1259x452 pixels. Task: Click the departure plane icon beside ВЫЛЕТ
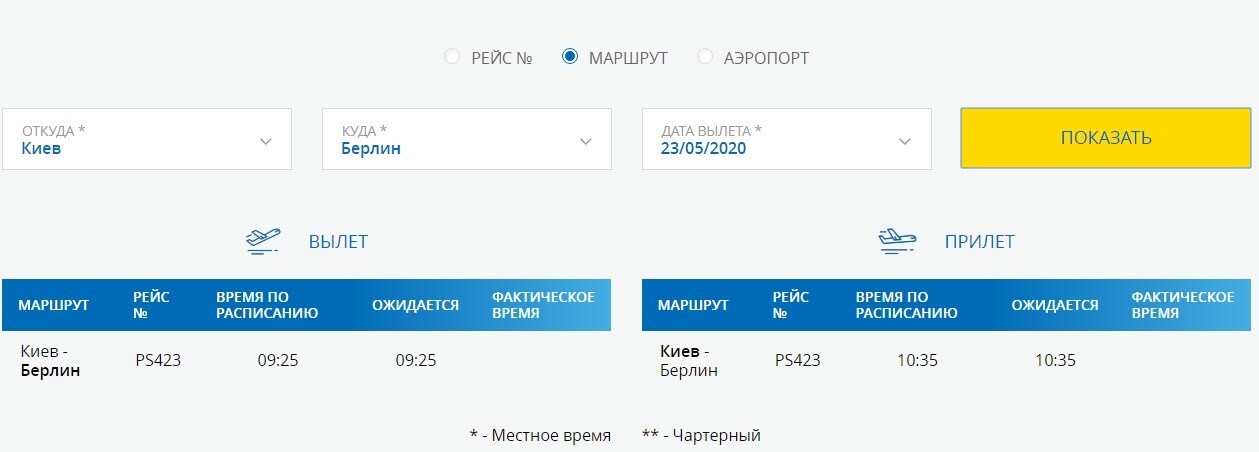point(262,241)
